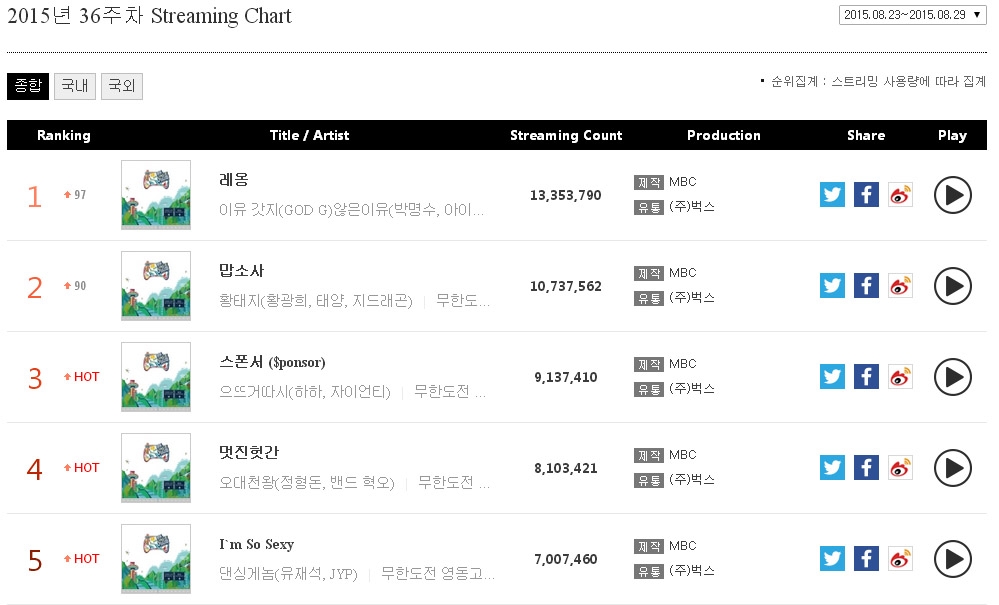Select the 종합 chart tab
Image resolution: width=999 pixels, height=605 pixels.
click(x=27, y=86)
